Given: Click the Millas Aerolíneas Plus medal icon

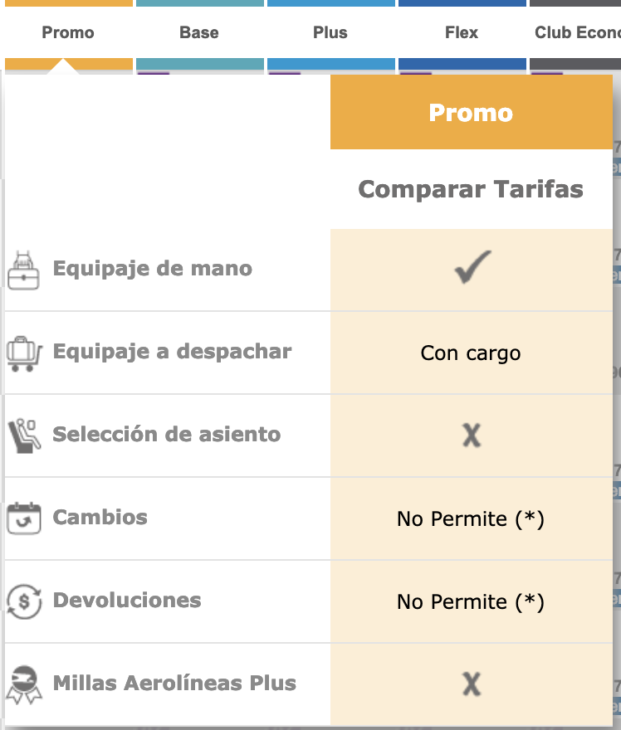Looking at the screenshot, I should [x=24, y=684].
